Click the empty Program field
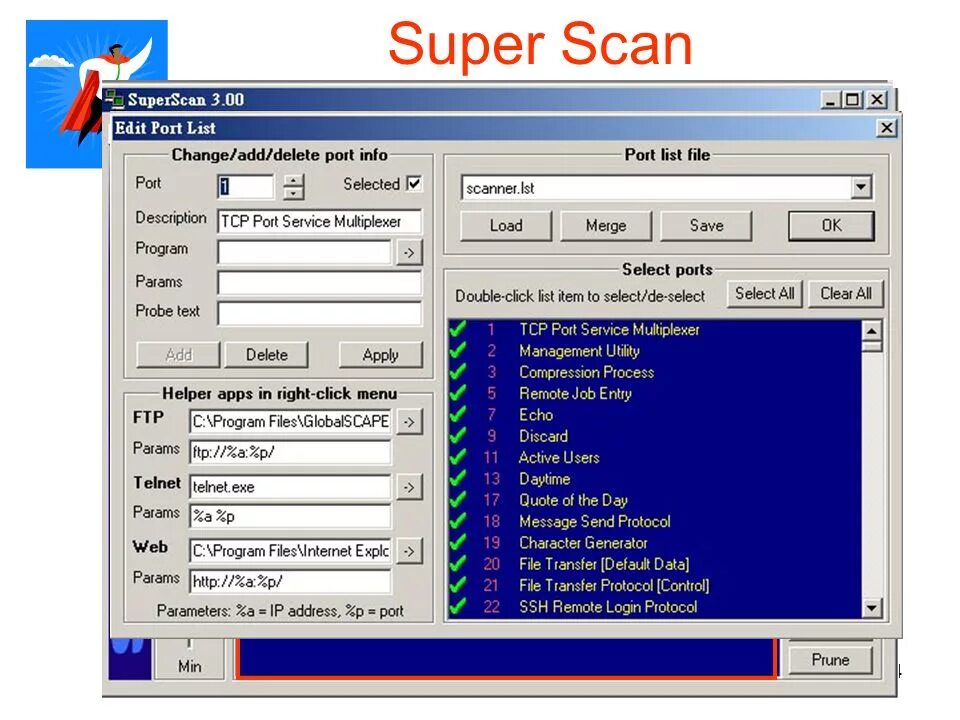Image resolution: width=960 pixels, height=720 pixels. [x=304, y=252]
